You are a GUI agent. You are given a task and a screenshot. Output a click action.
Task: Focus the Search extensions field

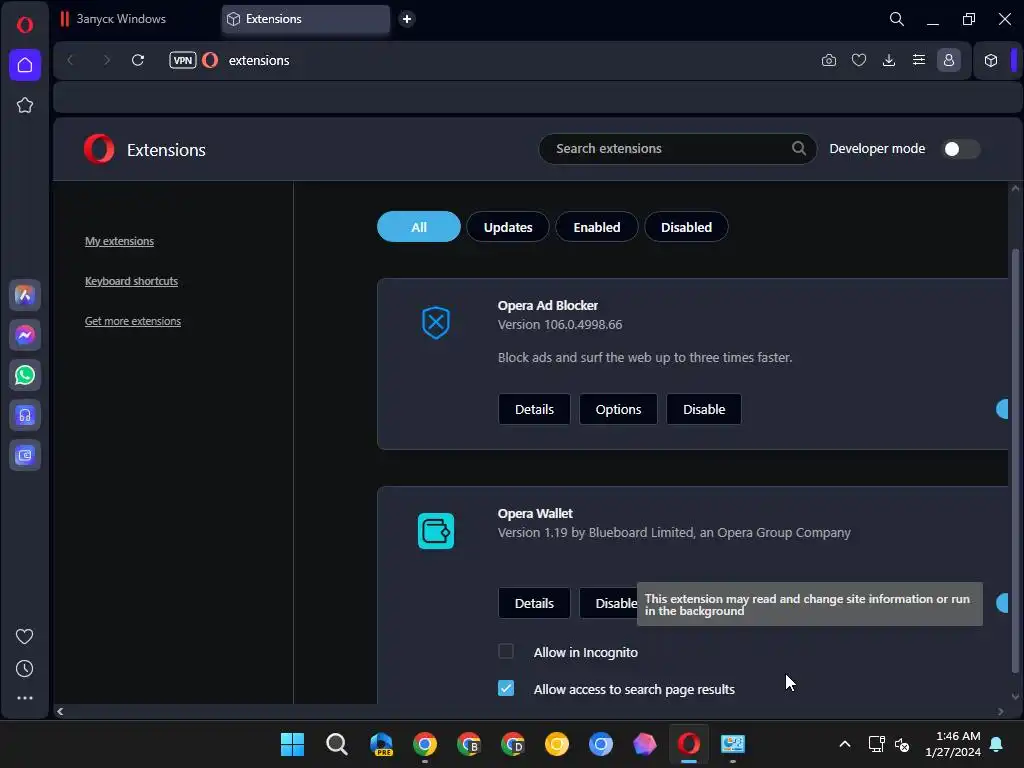click(677, 148)
